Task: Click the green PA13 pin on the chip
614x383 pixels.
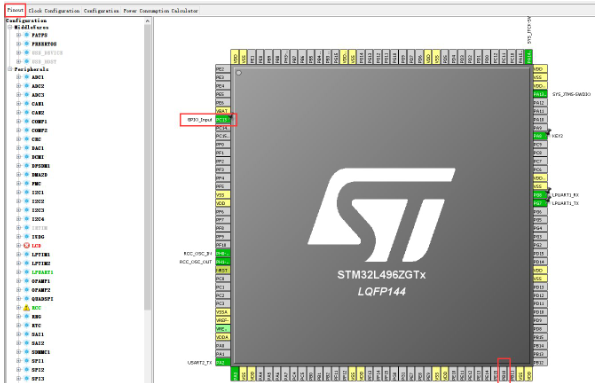Action: (540, 94)
